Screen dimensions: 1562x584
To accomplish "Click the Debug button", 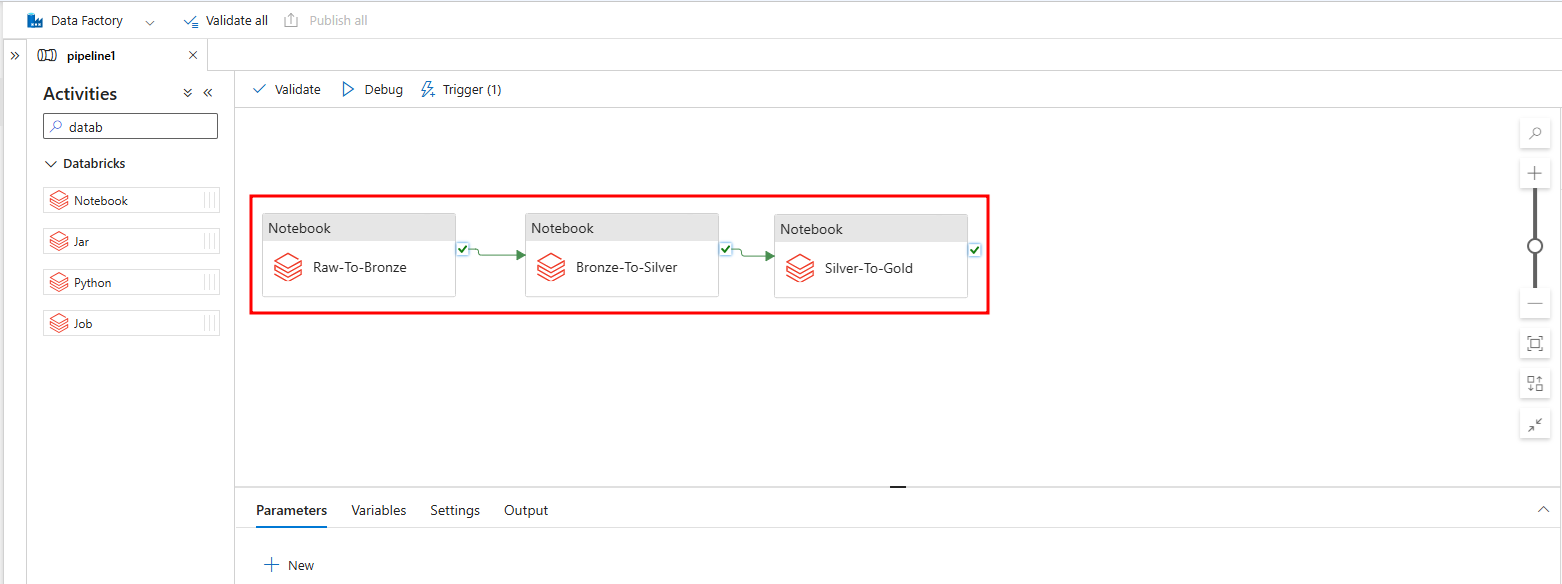I will tap(372, 90).
